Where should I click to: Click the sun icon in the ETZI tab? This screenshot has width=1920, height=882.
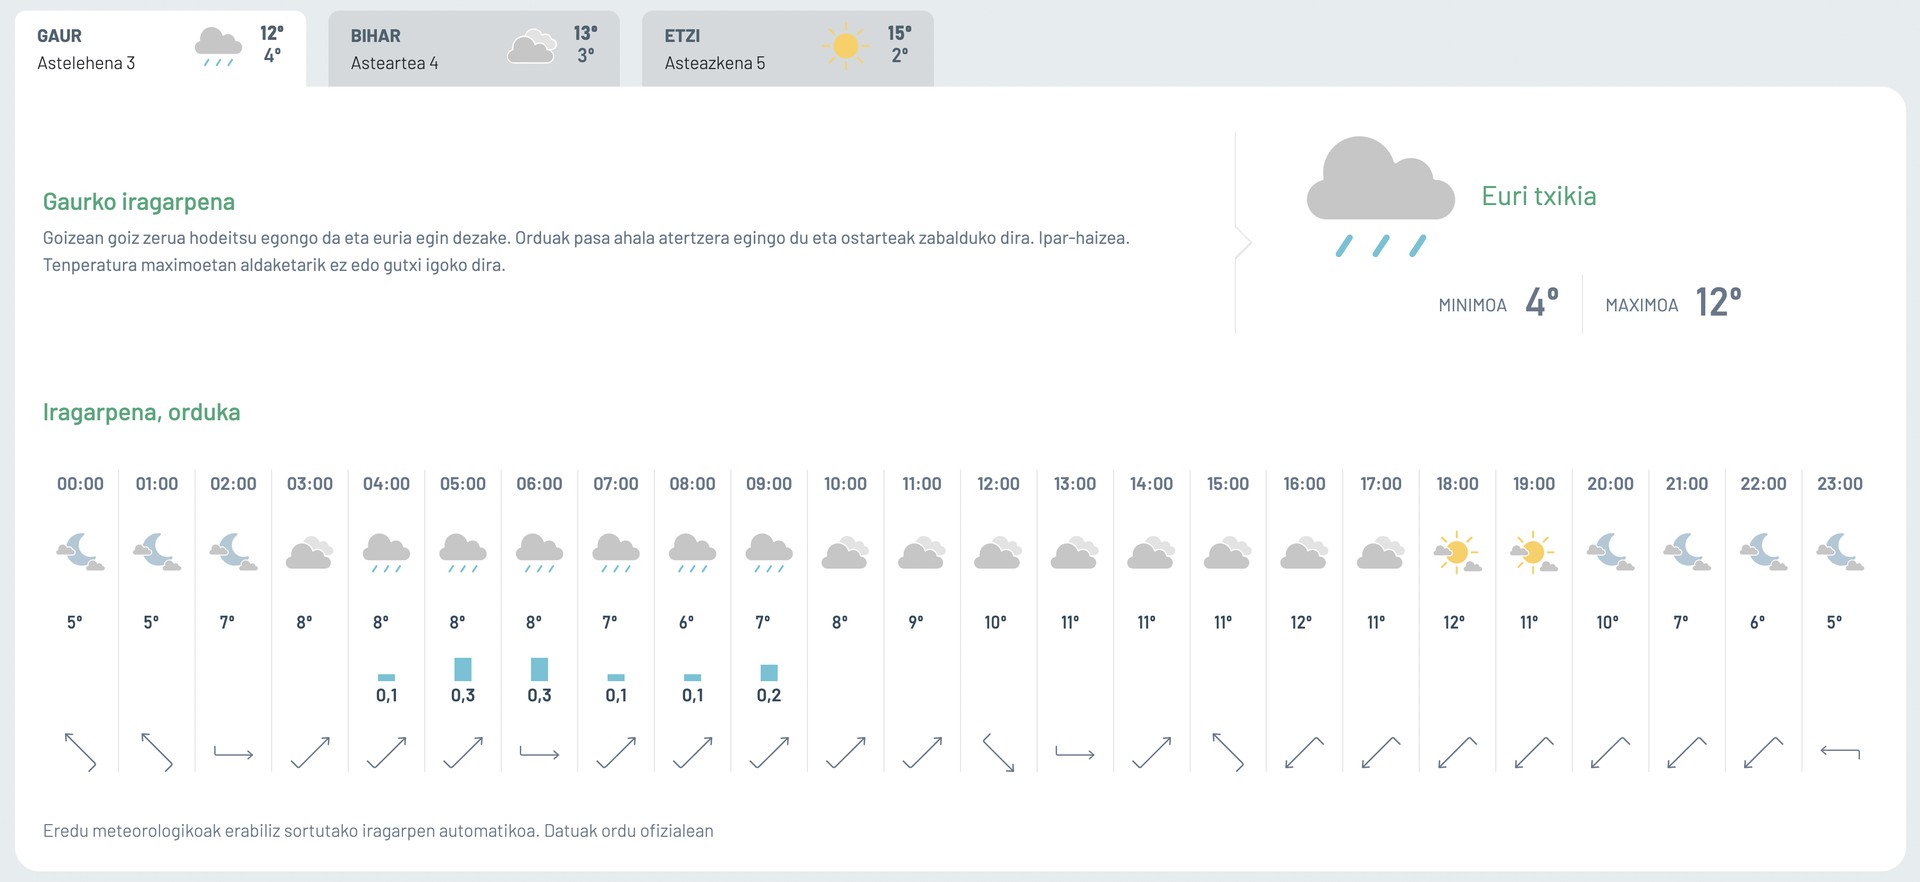pyautogui.click(x=845, y=47)
